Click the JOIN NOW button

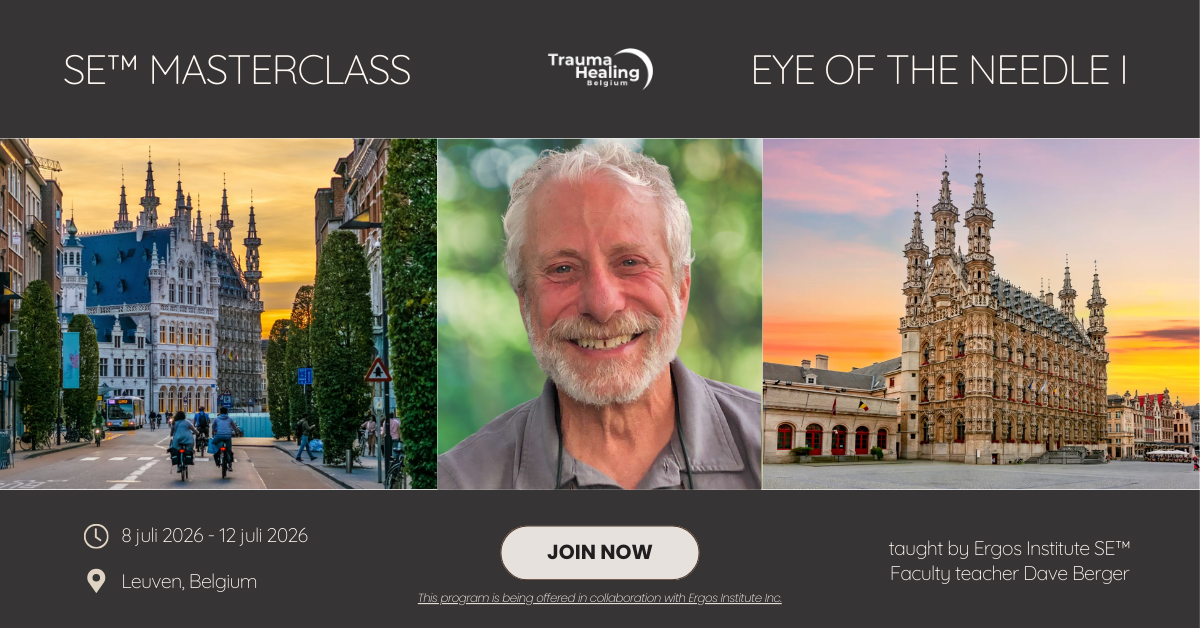click(600, 552)
